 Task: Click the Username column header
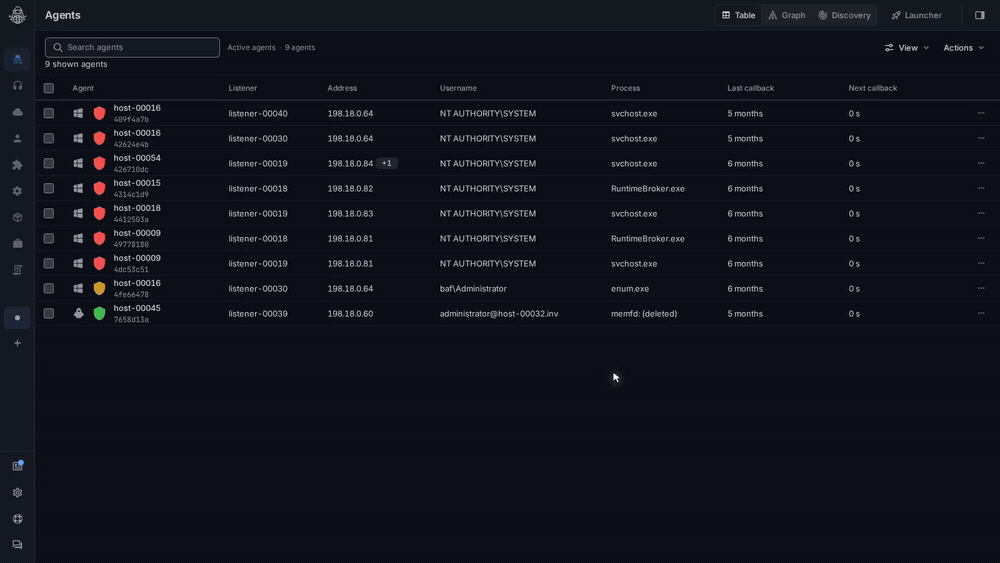tap(458, 88)
